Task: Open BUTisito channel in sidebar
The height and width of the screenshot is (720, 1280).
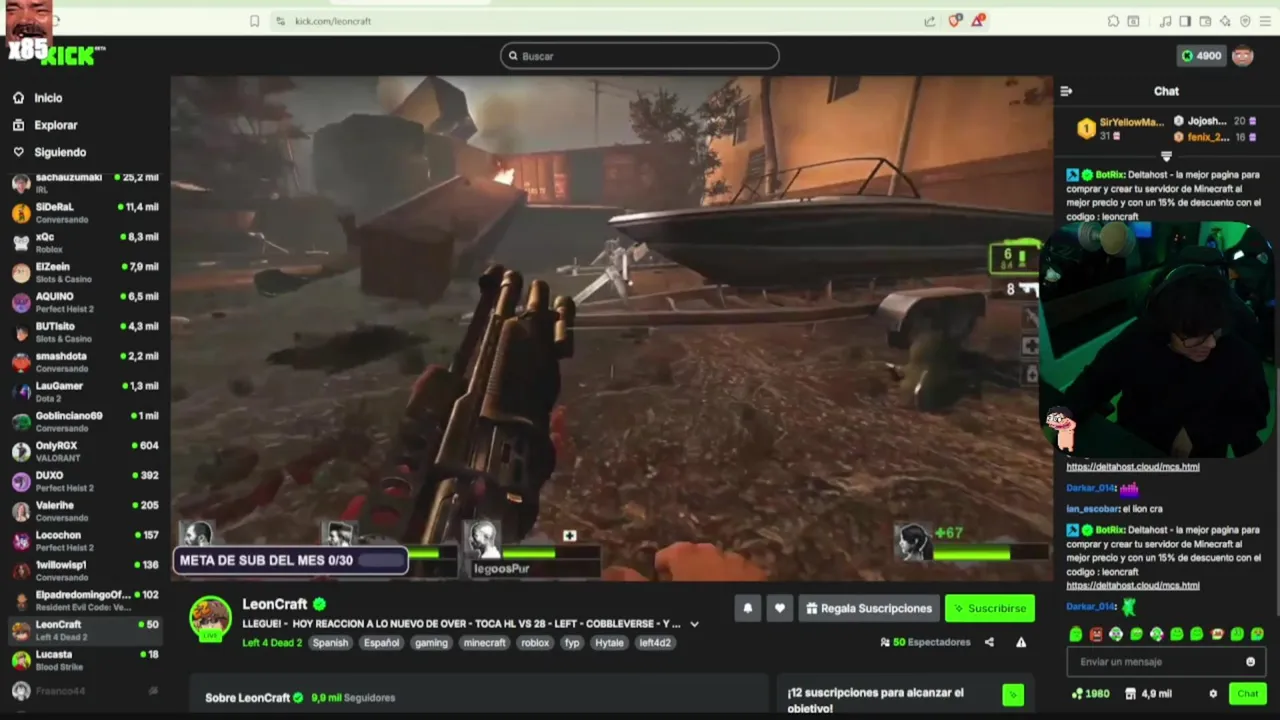Action: [85, 332]
